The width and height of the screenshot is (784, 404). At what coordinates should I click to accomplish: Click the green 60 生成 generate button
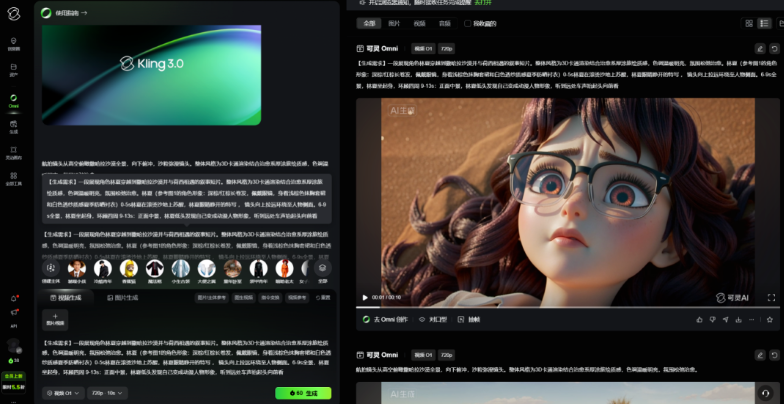click(303, 393)
